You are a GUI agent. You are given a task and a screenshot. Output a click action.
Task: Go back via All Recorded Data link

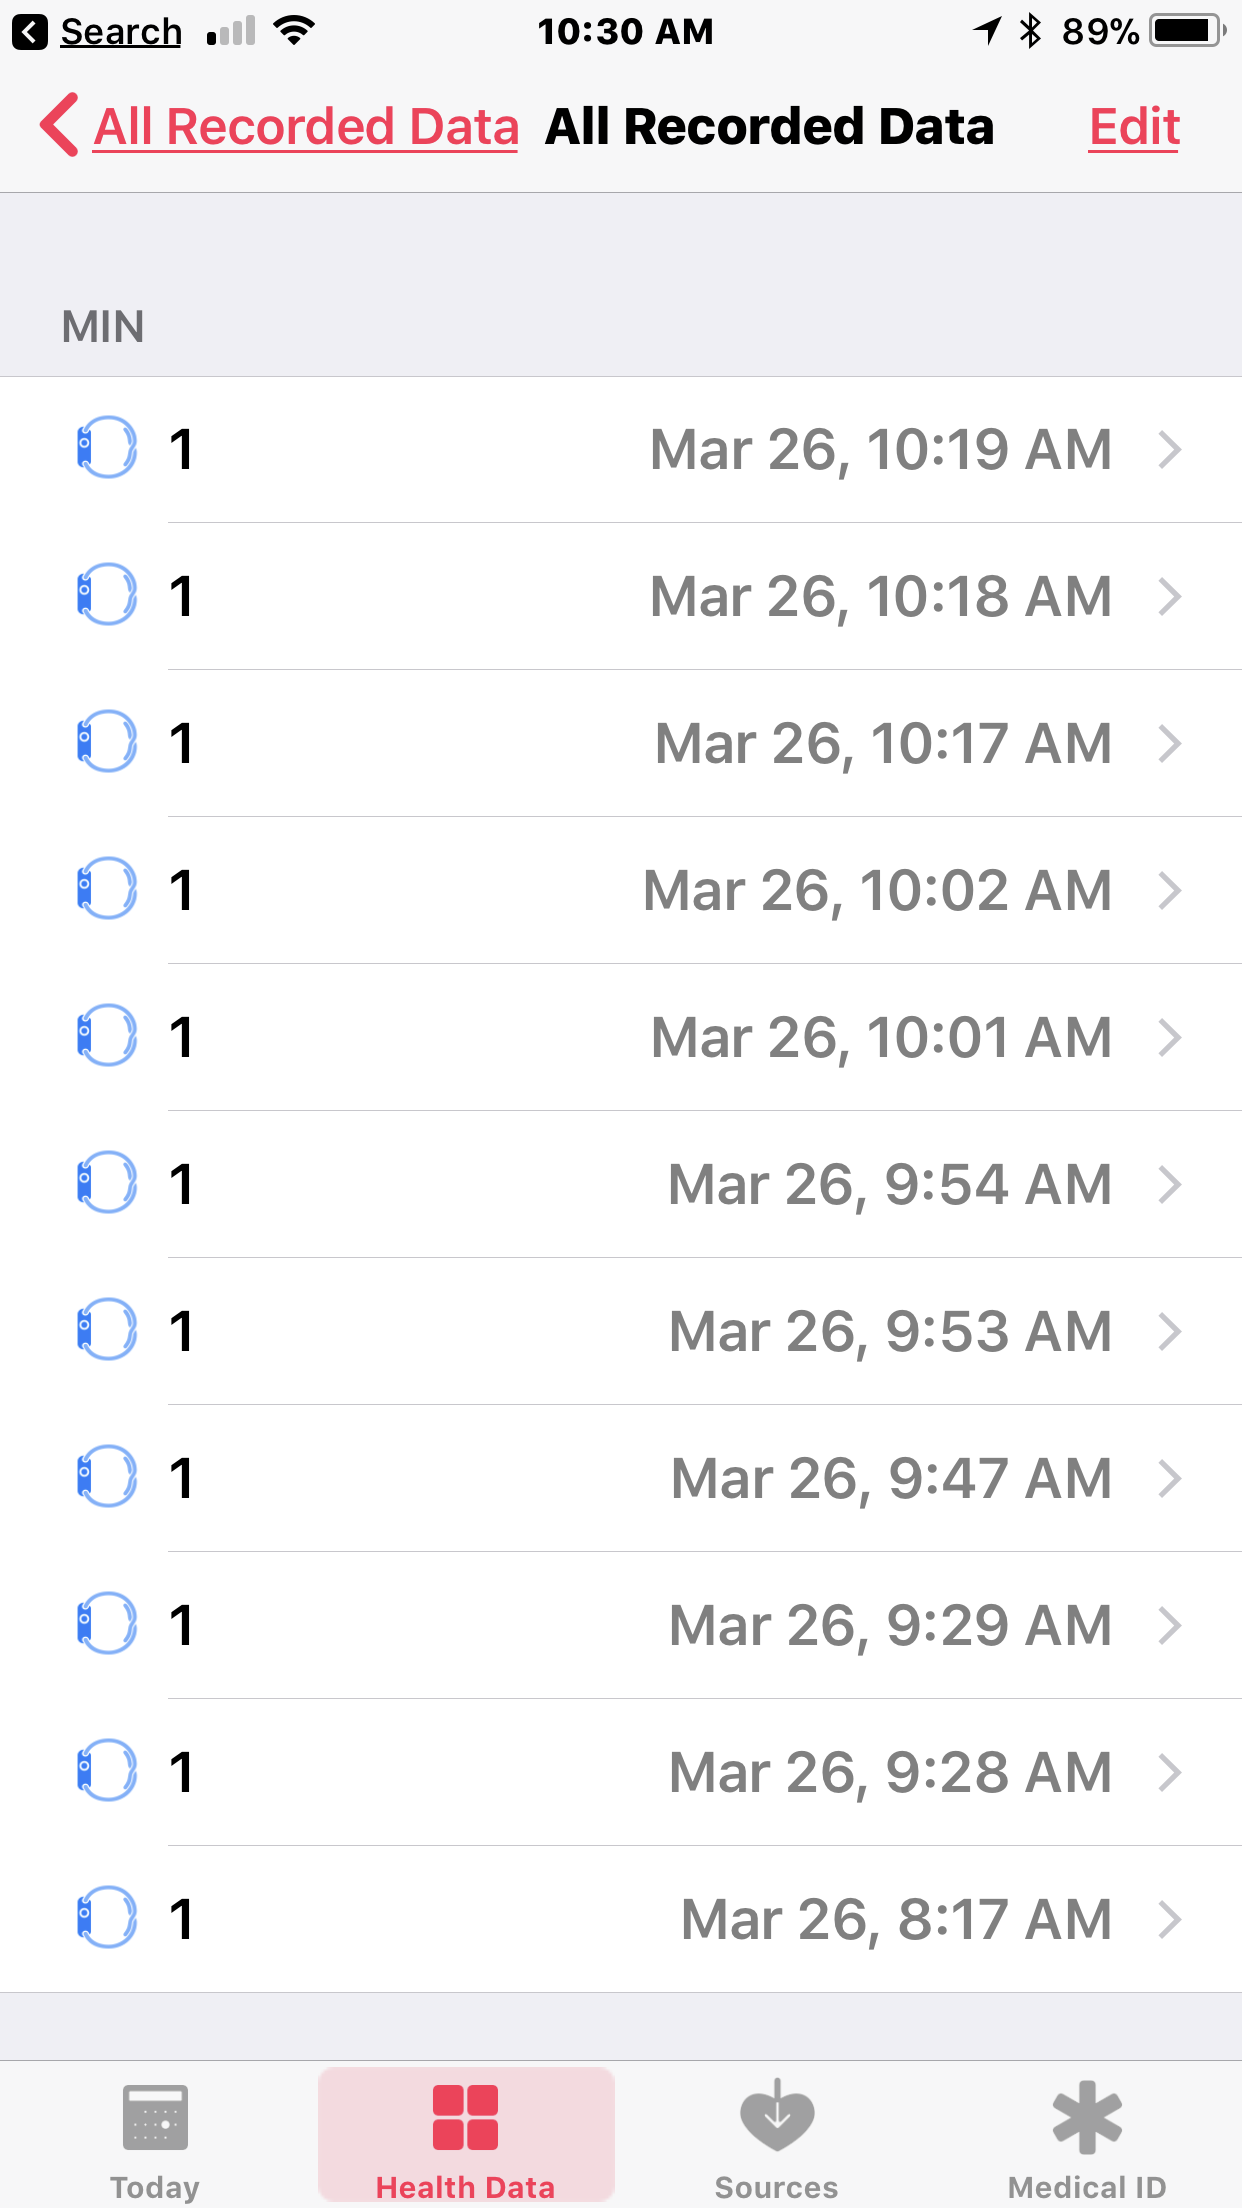tap(306, 127)
